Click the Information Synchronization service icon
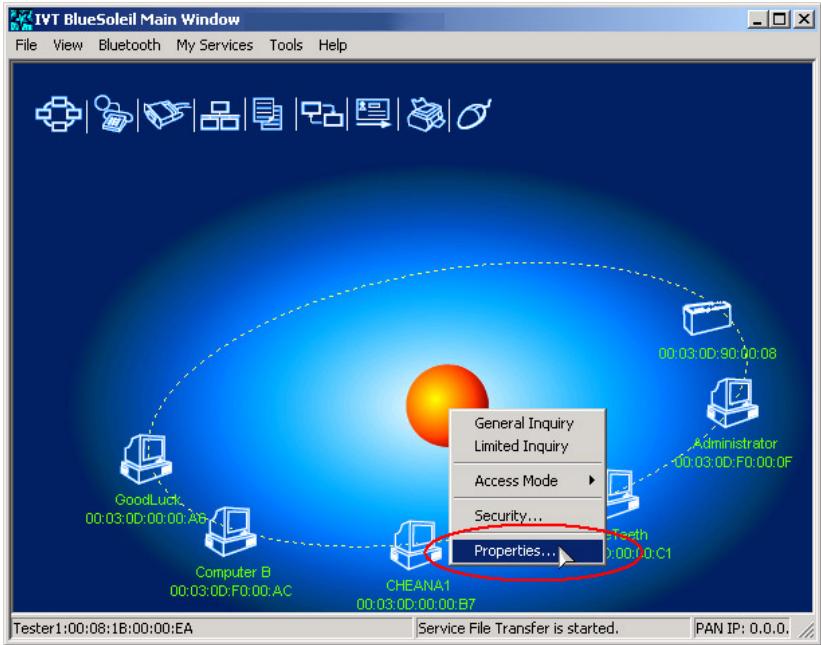This screenshot has height=645, width=821. [322, 114]
